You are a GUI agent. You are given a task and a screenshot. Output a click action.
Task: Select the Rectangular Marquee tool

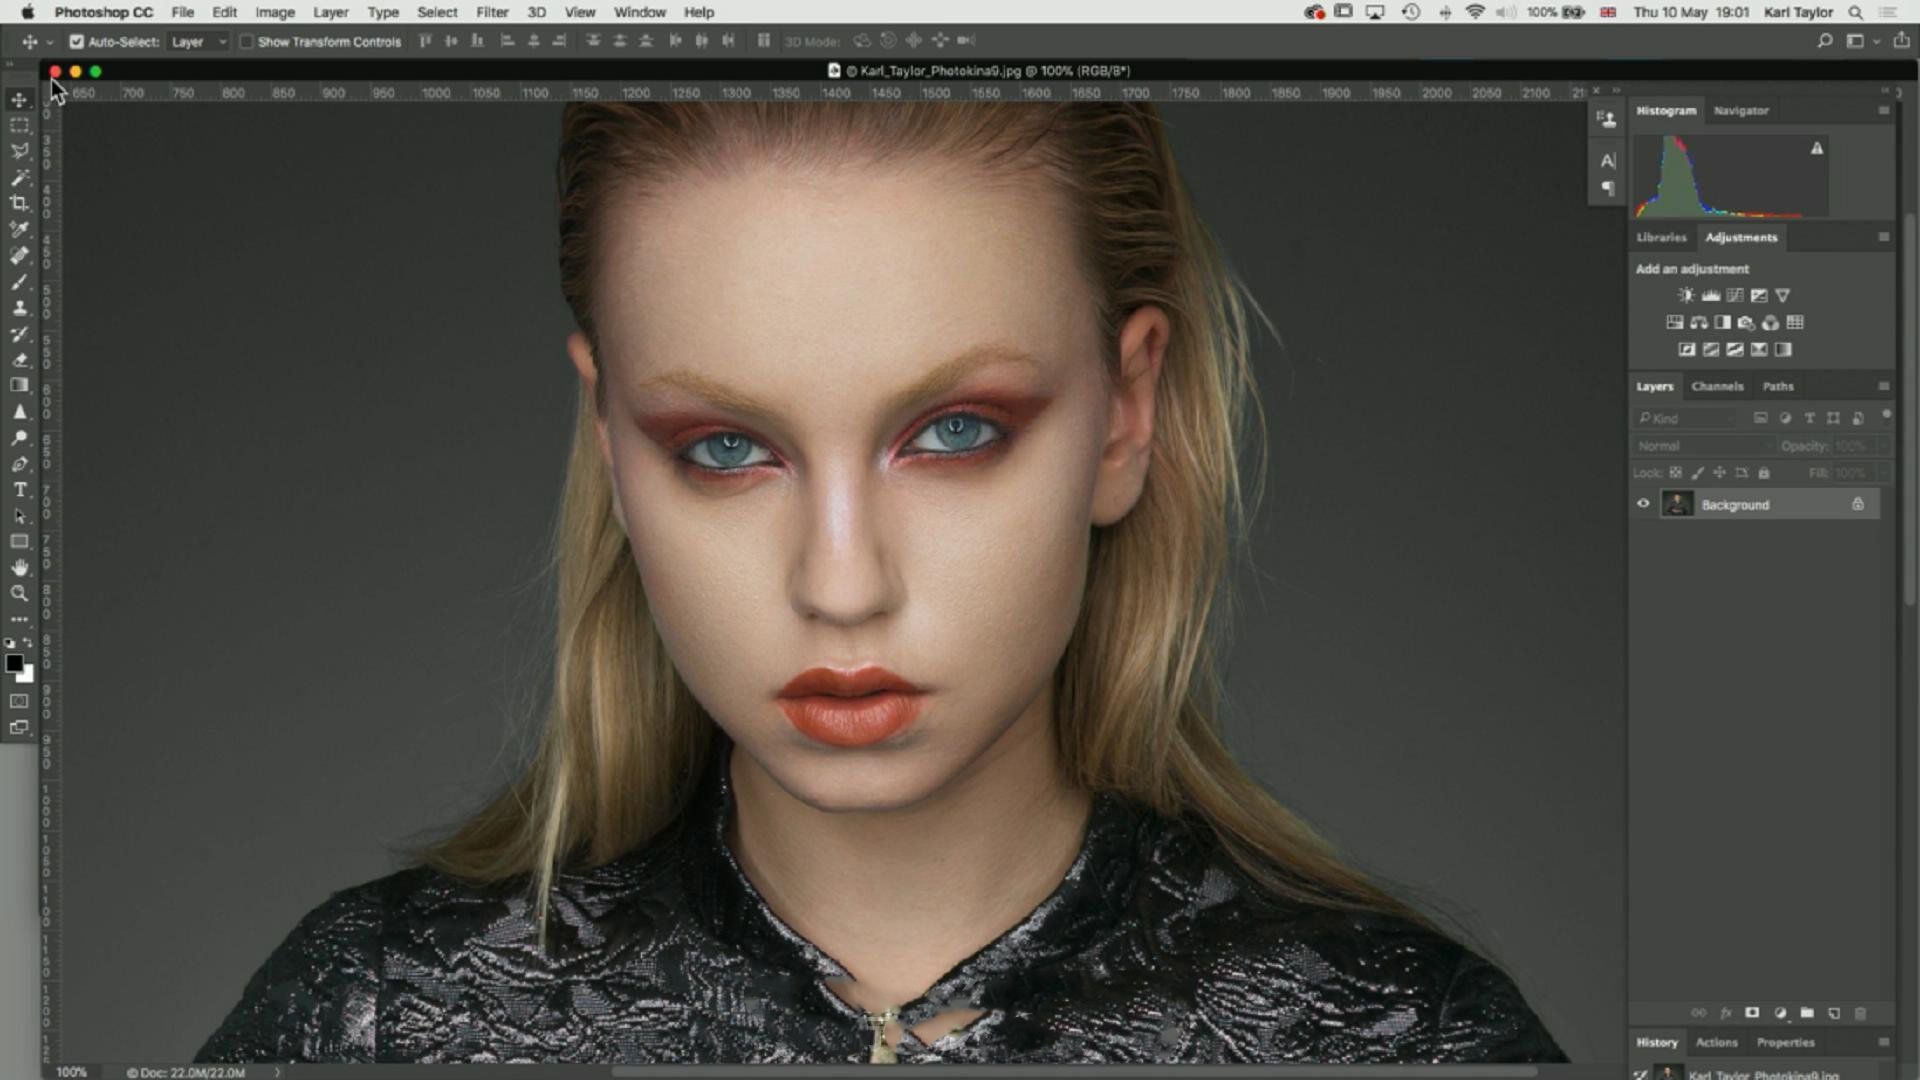19,125
